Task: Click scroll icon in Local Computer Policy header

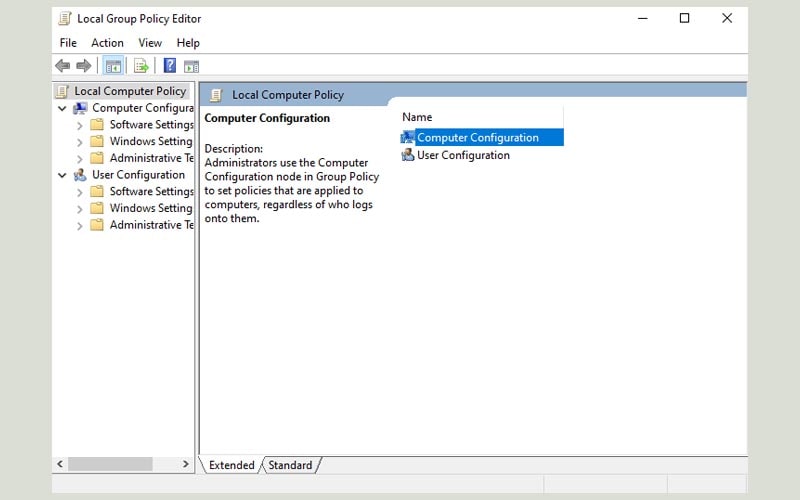Action: 216,95
